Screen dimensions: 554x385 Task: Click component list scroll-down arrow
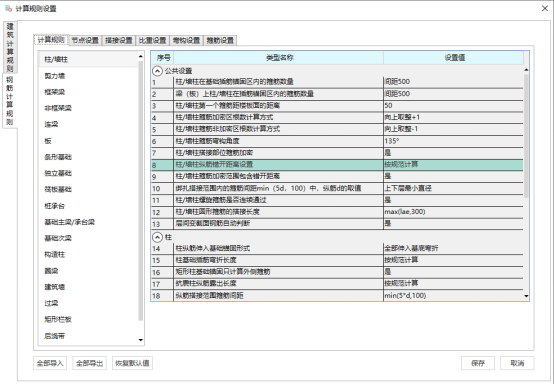141,340
